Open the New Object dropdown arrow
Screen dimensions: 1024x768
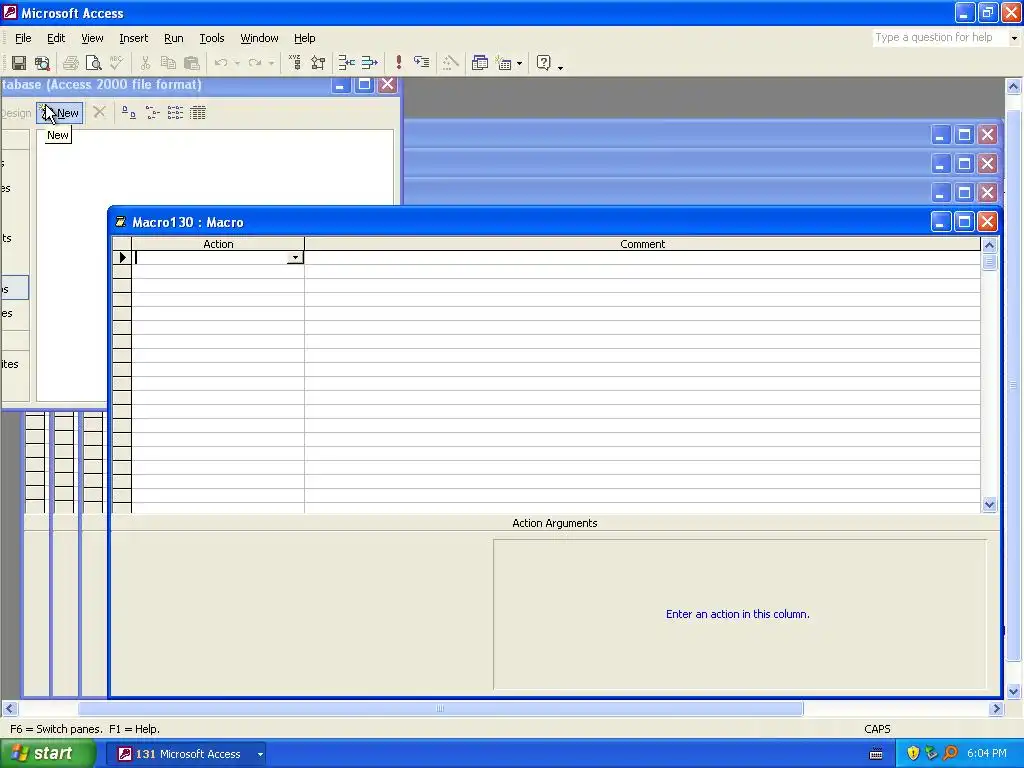tap(520, 63)
